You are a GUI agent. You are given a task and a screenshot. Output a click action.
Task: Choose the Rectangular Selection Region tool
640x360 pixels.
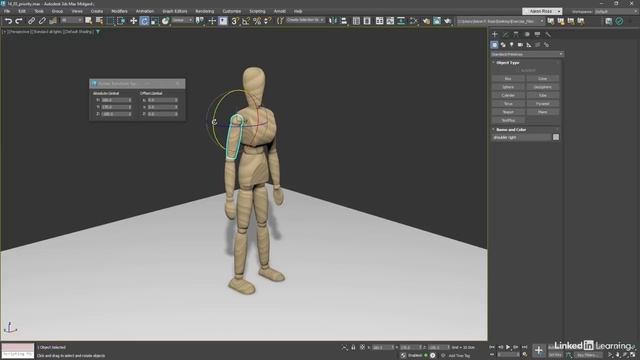(x=110, y=21)
